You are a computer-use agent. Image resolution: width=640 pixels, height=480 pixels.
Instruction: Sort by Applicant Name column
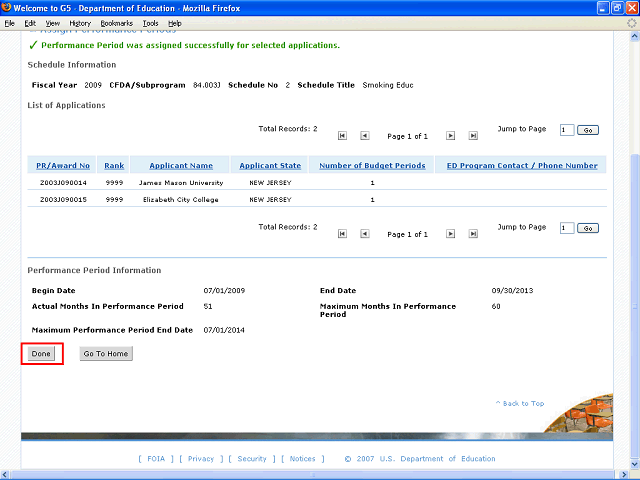(181, 166)
